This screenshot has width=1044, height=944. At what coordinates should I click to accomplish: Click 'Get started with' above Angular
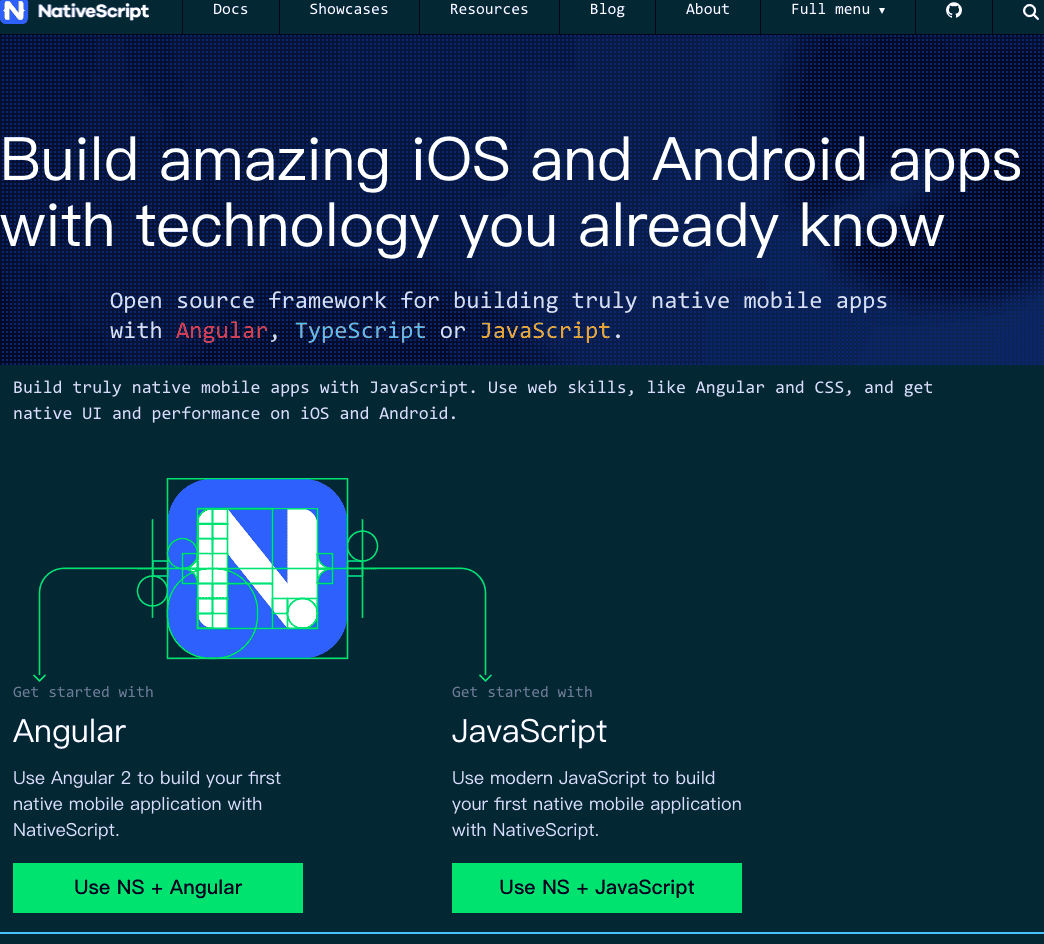[x=83, y=692]
